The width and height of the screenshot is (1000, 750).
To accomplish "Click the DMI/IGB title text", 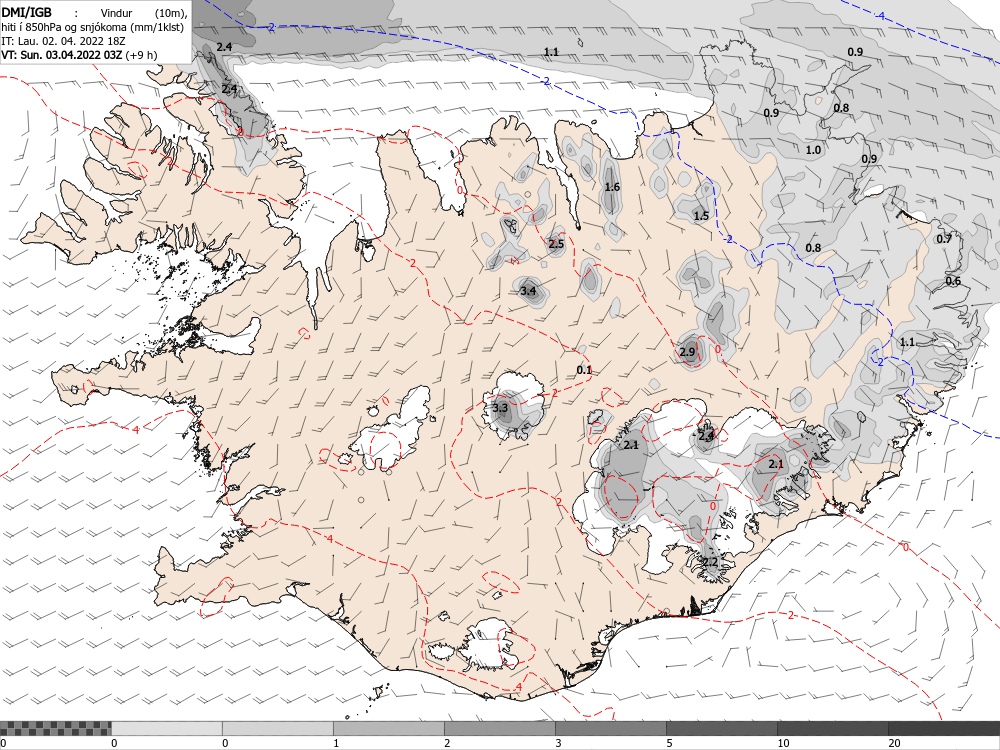I will [x=27, y=12].
